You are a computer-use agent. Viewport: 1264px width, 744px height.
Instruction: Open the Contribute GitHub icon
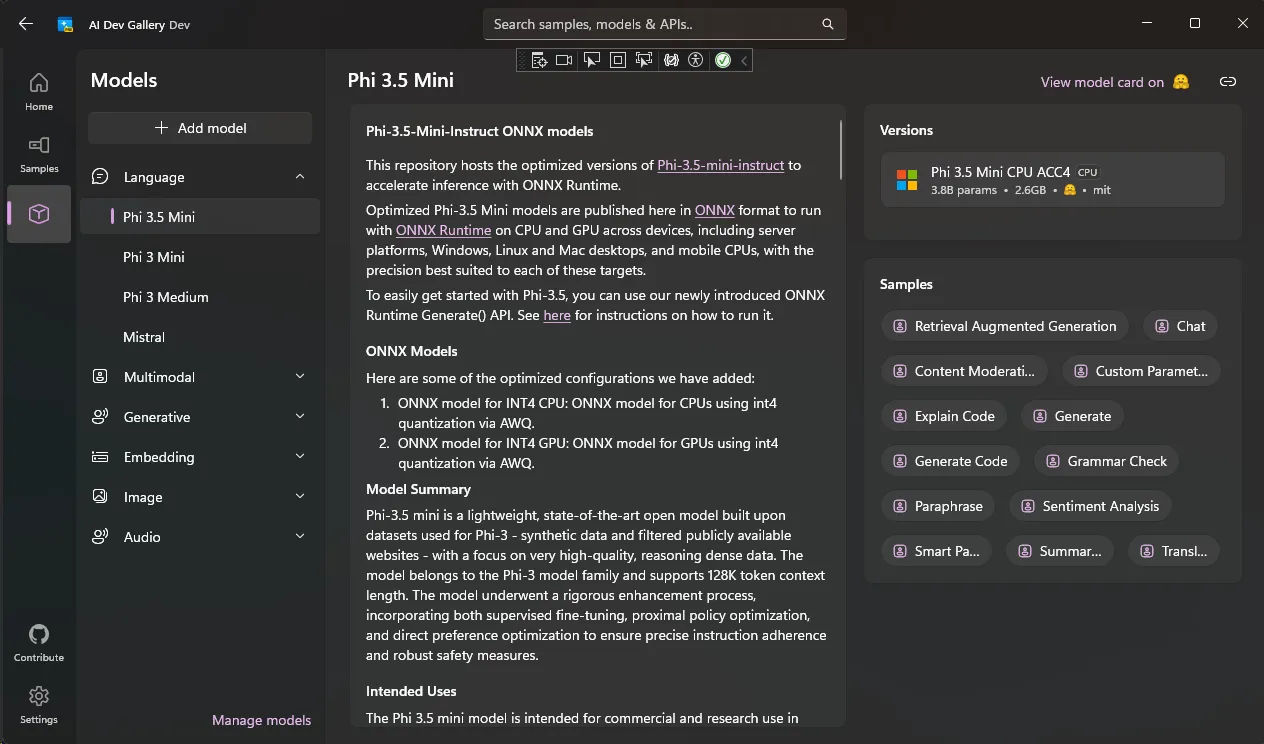39,643
